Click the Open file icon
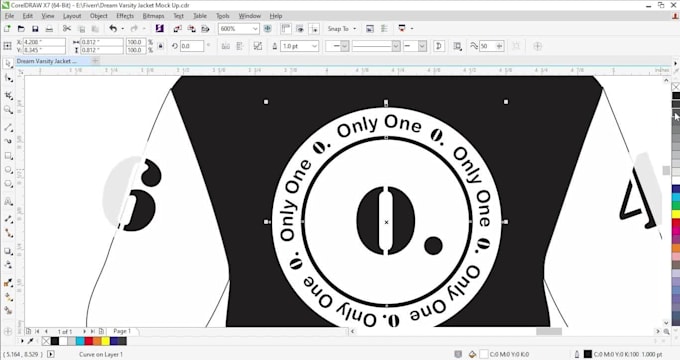The width and height of the screenshot is (680, 360). [21, 29]
